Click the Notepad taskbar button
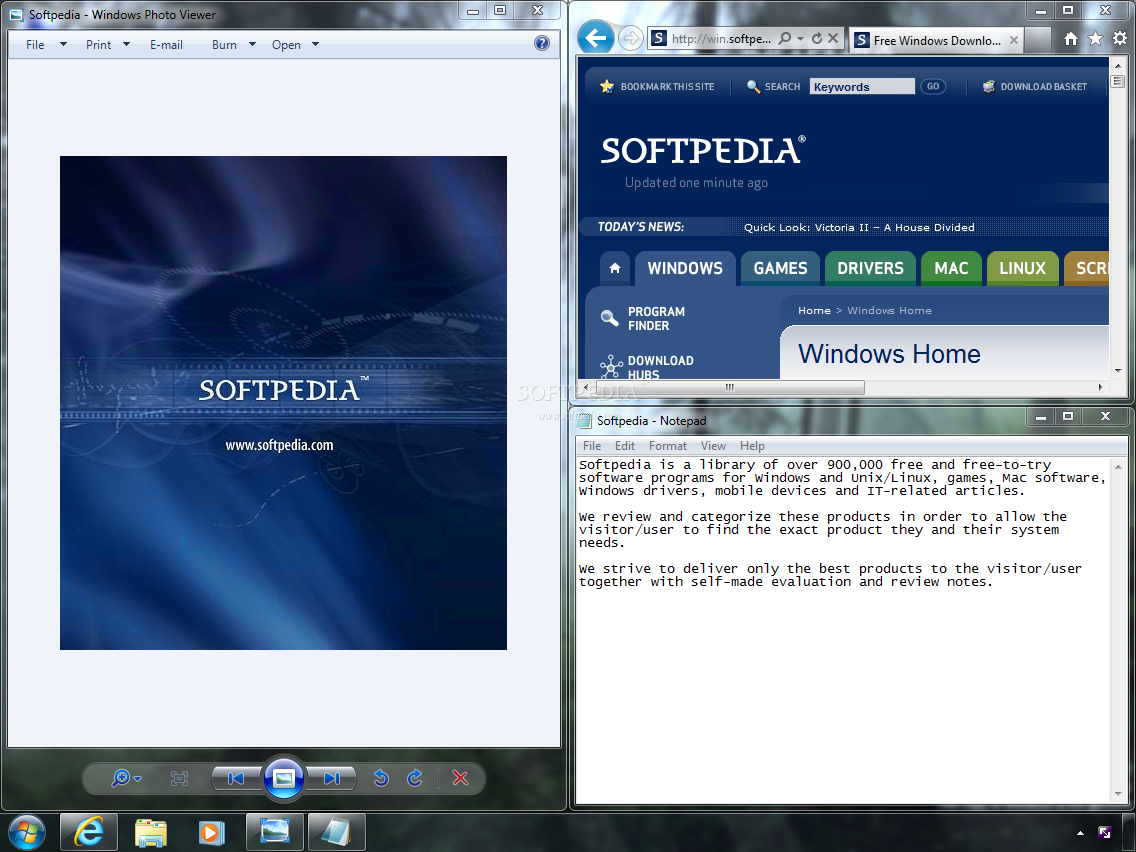Image resolution: width=1136 pixels, height=852 pixels. (x=337, y=831)
